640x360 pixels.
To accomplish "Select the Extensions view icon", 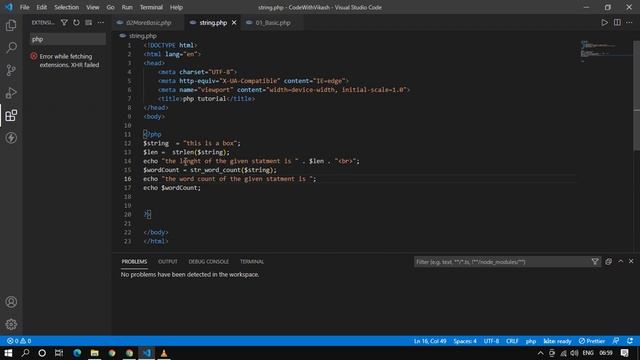I will tap(11, 116).
